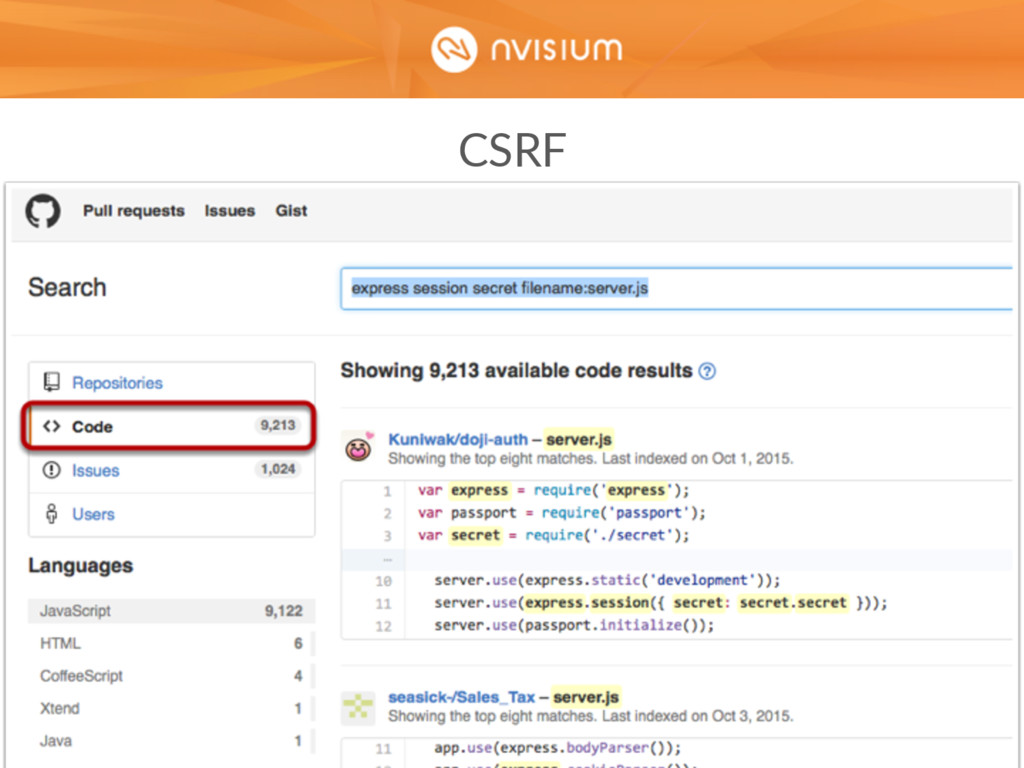Filter results by JavaScript language

[172, 611]
